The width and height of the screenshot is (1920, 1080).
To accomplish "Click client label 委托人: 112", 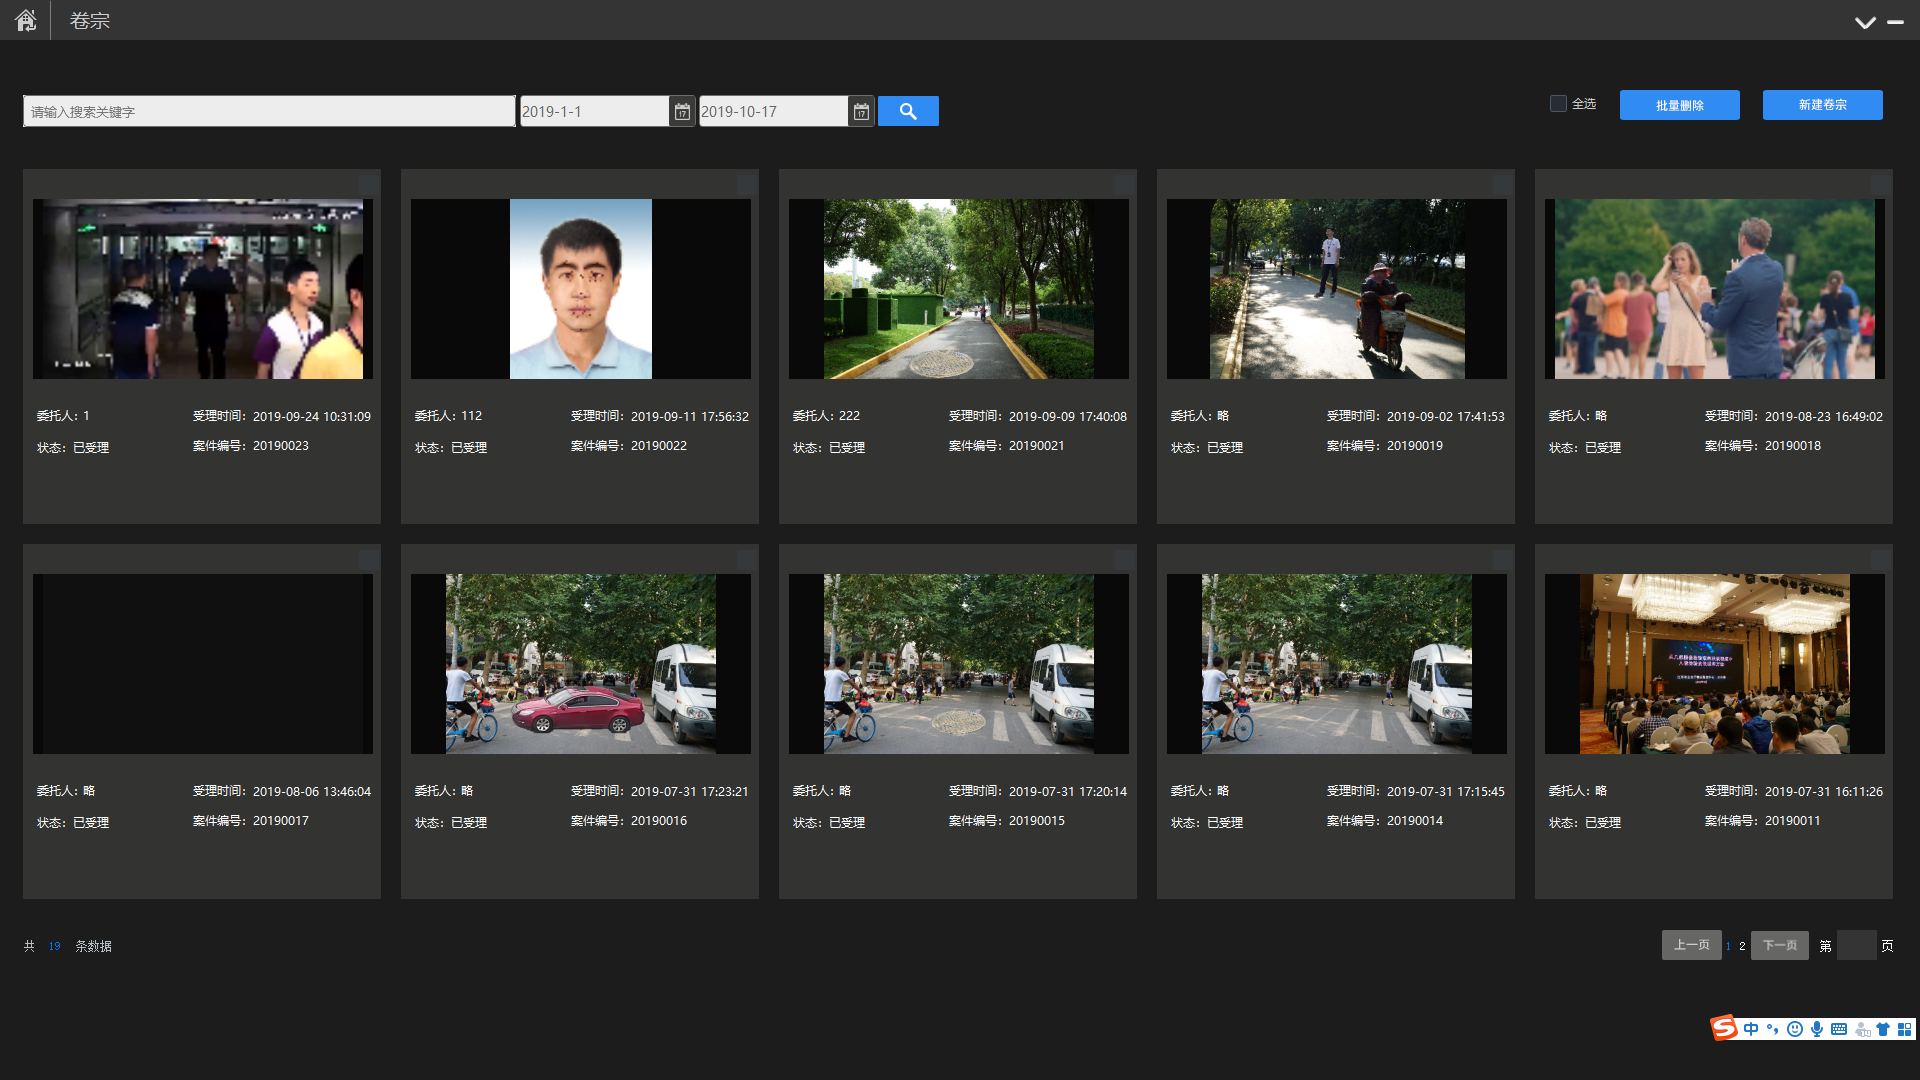I will 448,416.
